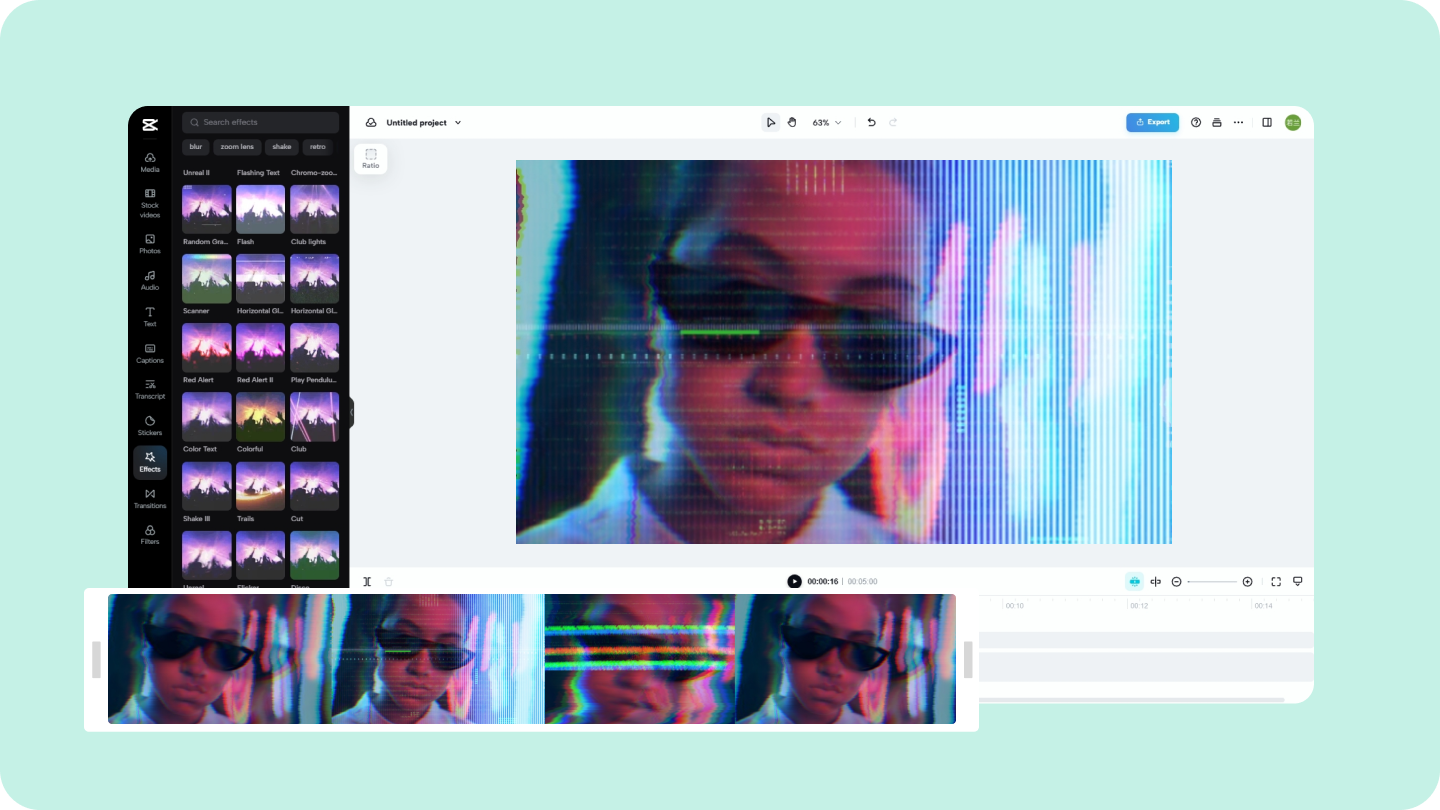Open keyboard shortcuts from the top bar
This screenshot has width=1440, height=810.
1216,122
